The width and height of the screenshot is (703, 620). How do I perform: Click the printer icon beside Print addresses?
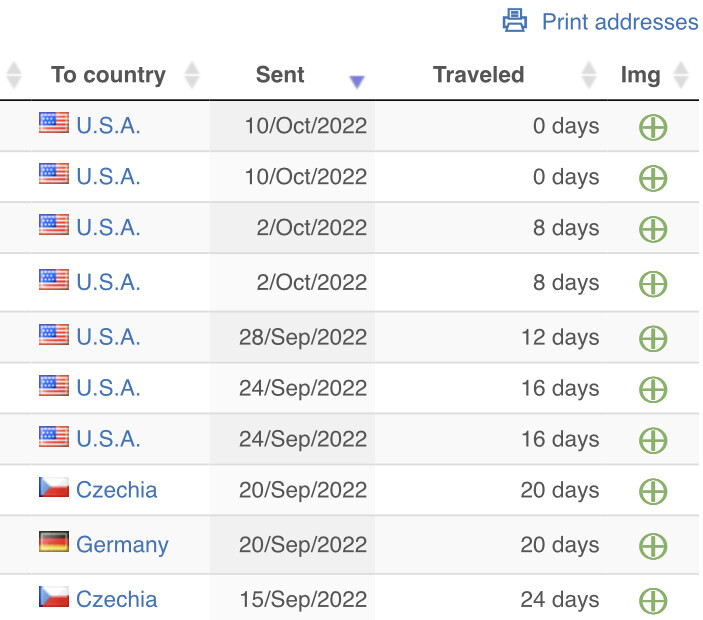(x=514, y=21)
